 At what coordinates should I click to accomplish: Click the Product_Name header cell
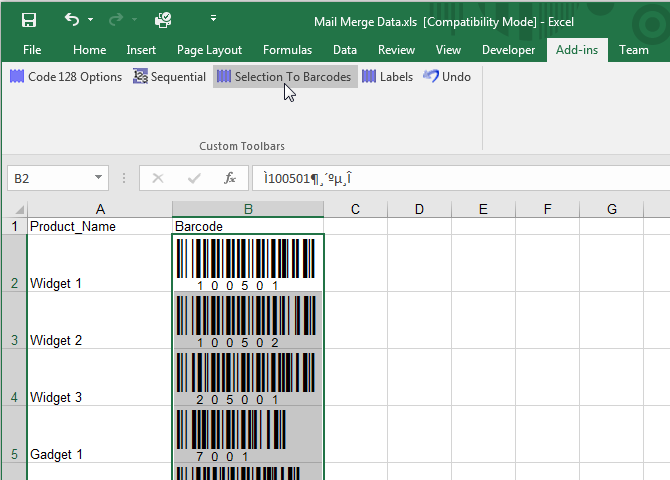[x=100, y=226]
